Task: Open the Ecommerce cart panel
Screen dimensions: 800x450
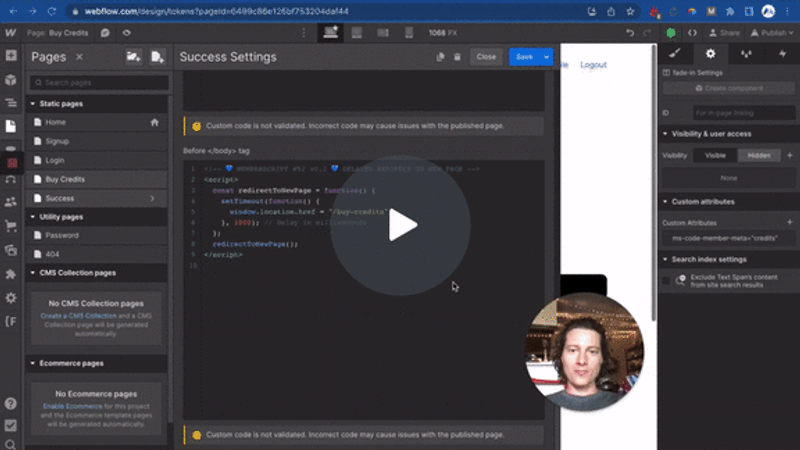Action: coord(11,226)
